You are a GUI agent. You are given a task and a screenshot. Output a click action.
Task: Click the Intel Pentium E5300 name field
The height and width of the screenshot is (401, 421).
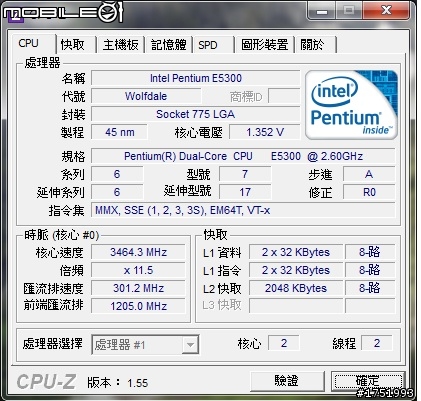[x=196, y=78]
